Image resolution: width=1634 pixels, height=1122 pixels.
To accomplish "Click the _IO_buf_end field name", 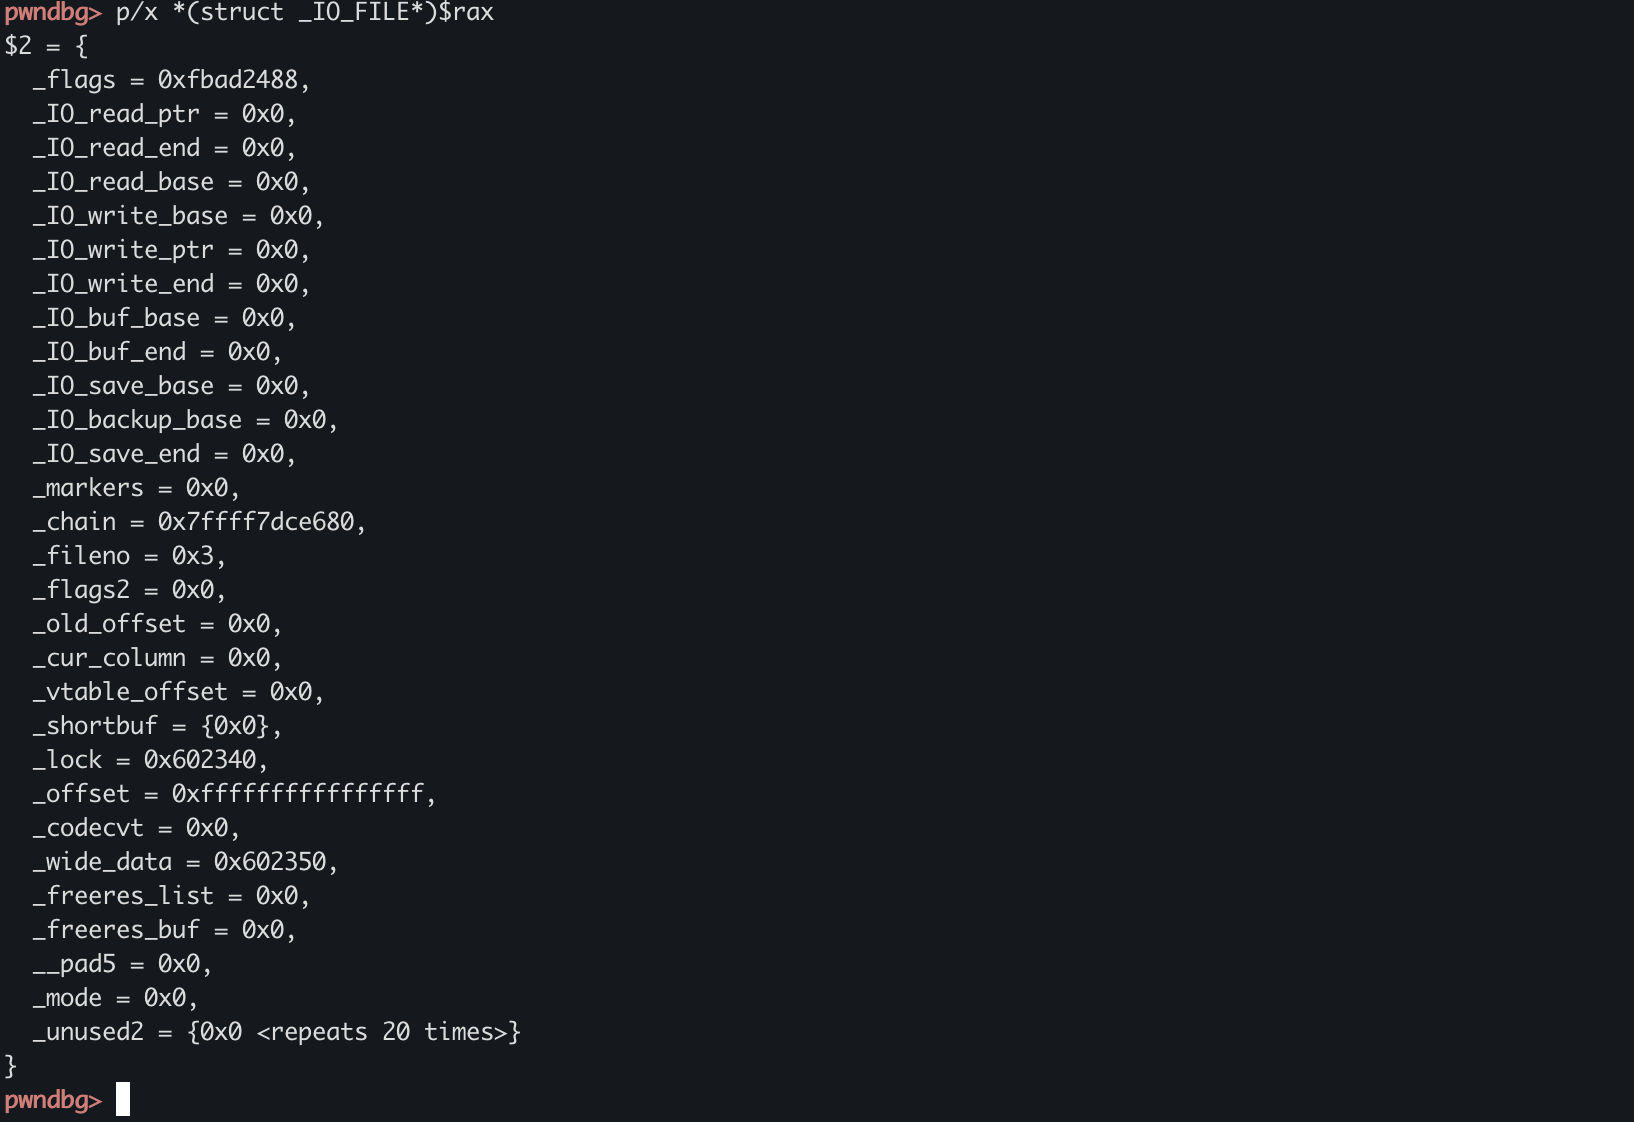I will [109, 352].
